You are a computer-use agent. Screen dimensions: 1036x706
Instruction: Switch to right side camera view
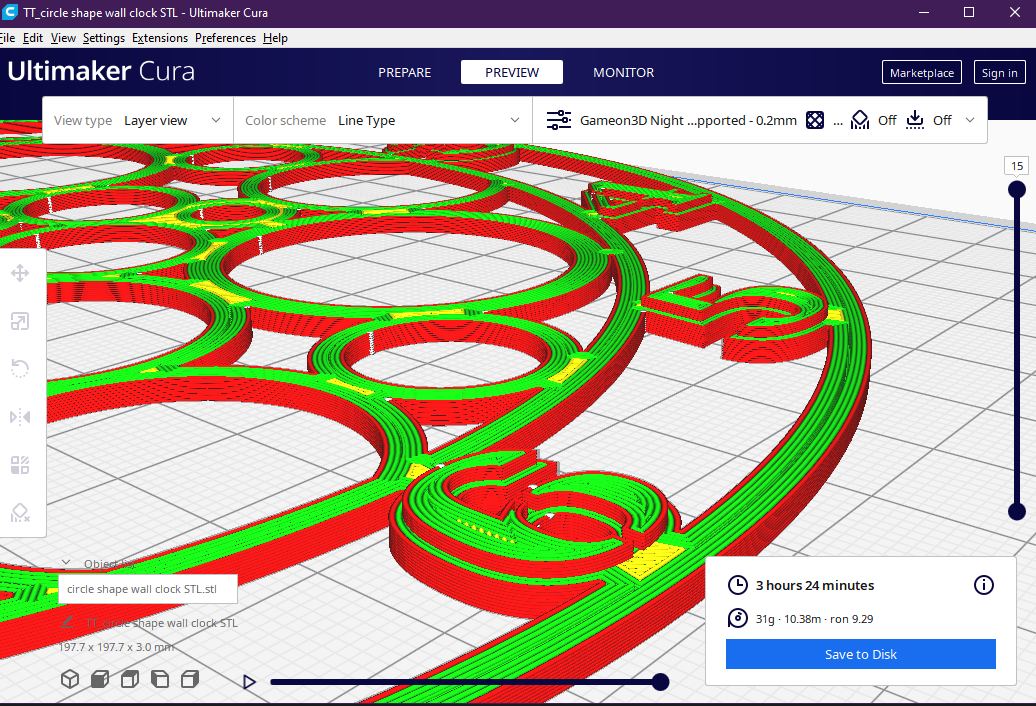190,679
